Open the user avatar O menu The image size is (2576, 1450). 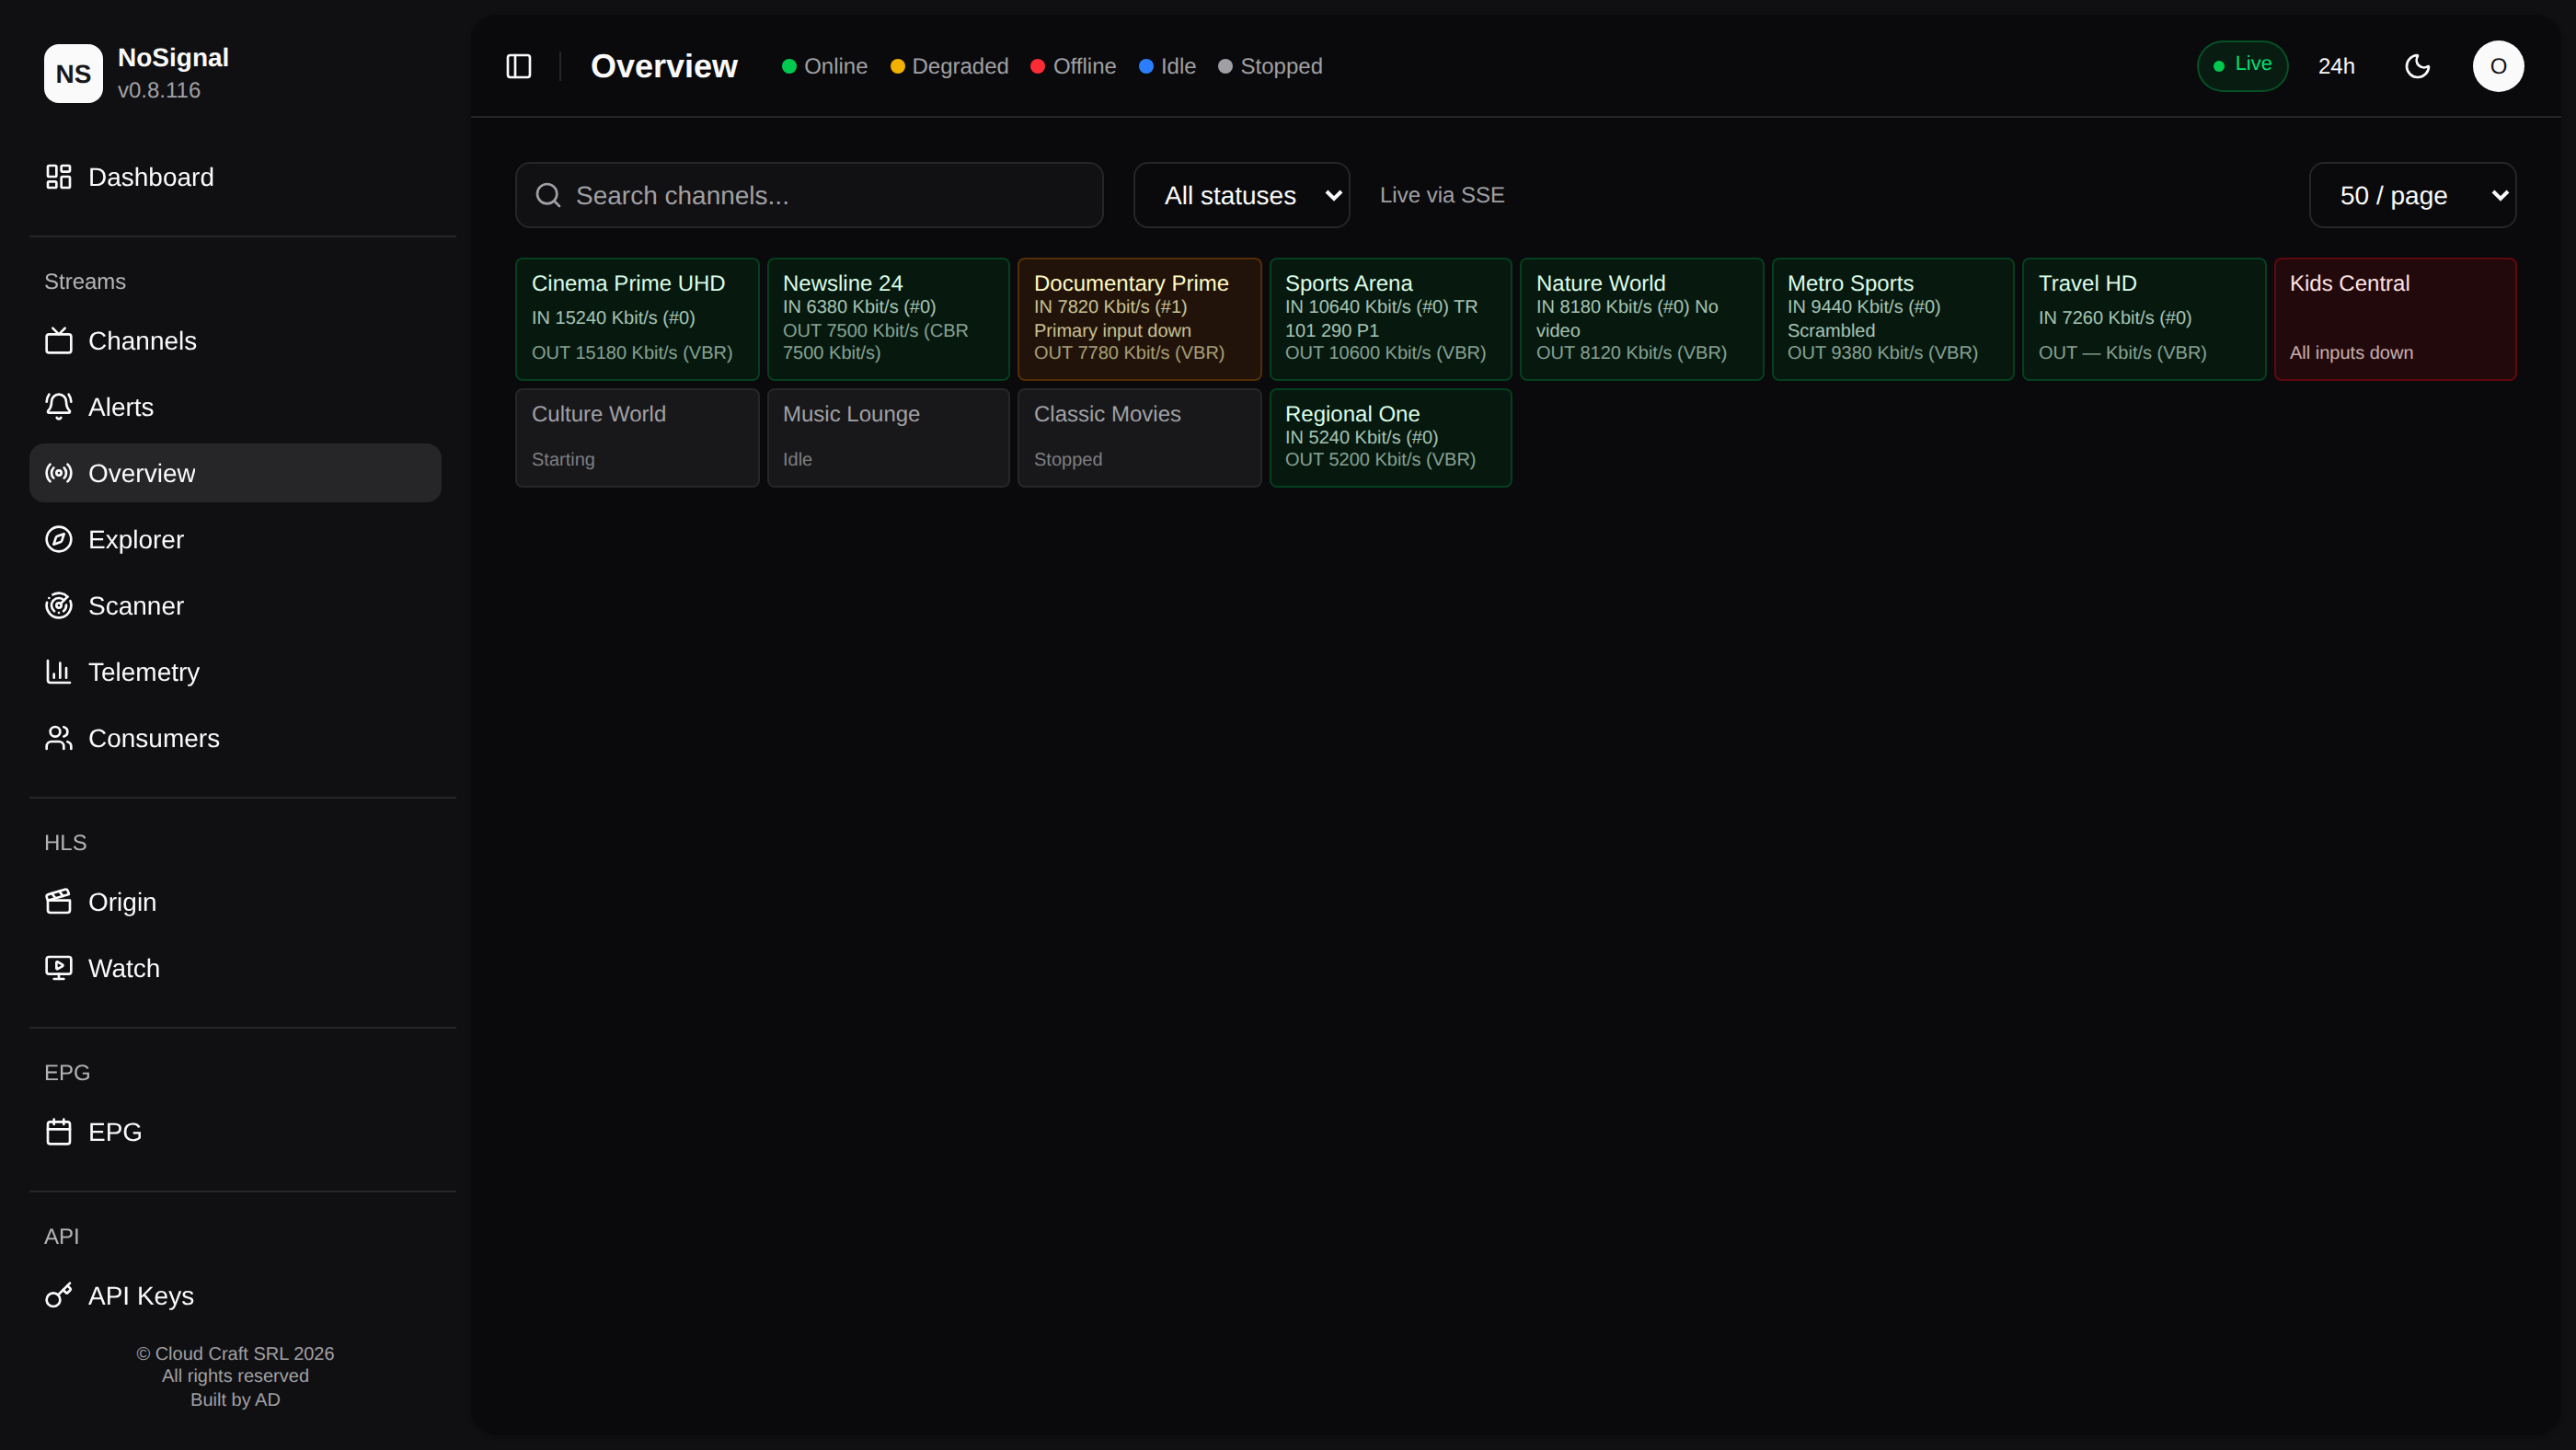[2498, 66]
